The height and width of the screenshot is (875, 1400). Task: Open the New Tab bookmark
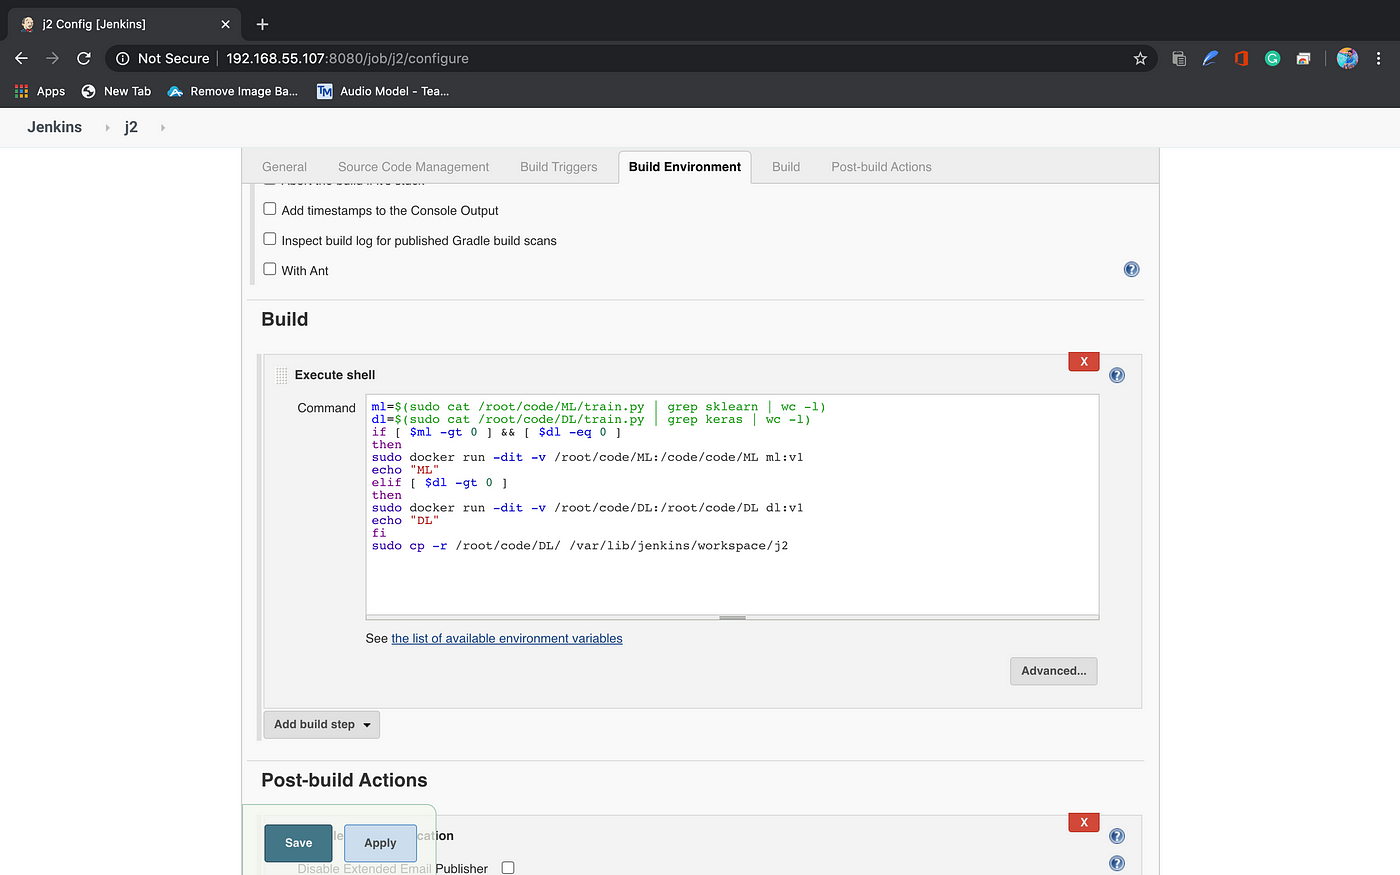116,91
